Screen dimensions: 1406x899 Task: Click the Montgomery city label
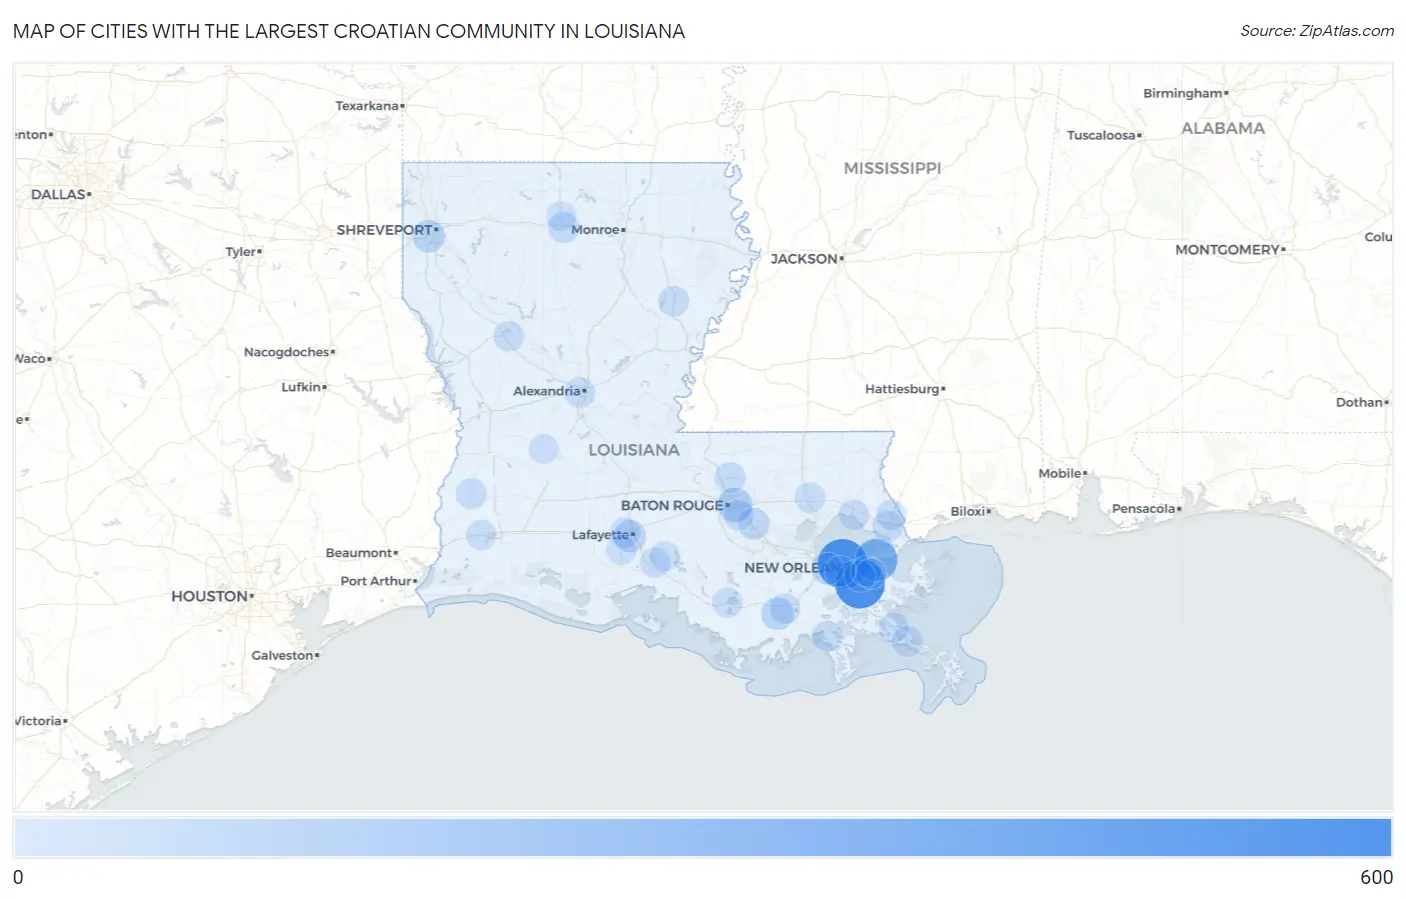pos(1230,250)
